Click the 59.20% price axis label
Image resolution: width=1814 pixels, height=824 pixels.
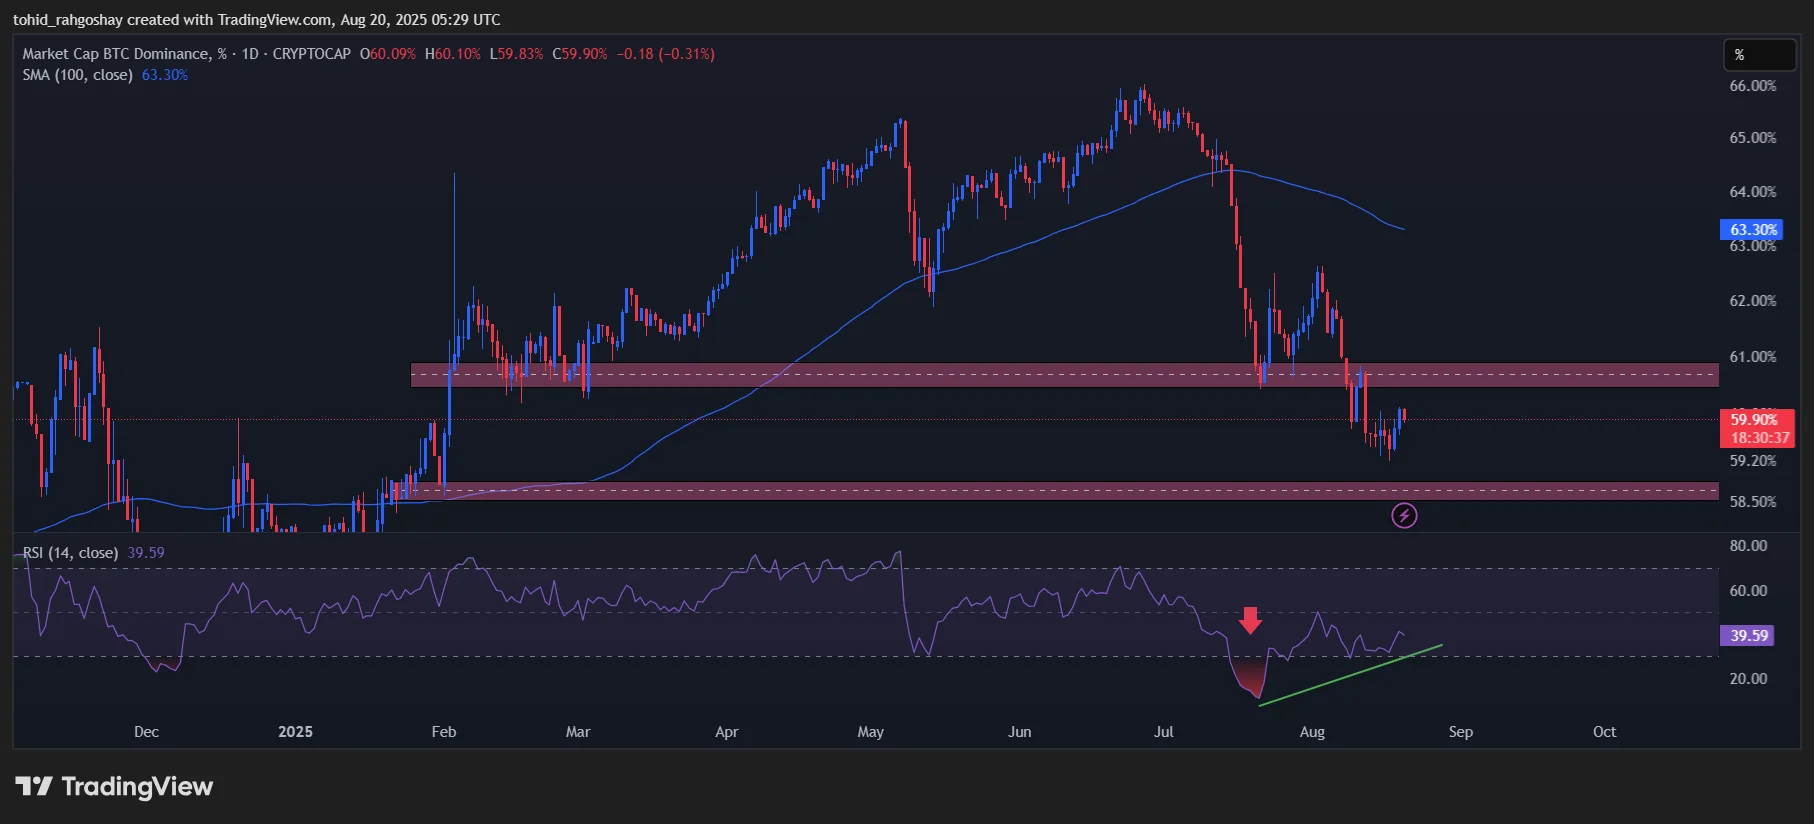click(1753, 461)
